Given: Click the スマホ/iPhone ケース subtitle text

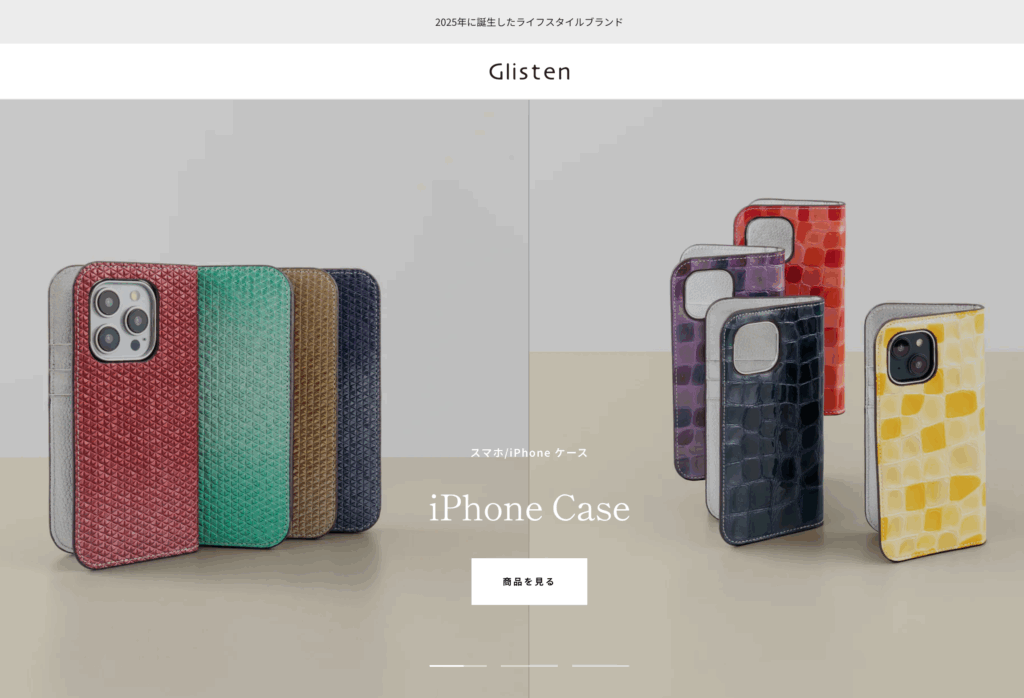Looking at the screenshot, I should click(529, 452).
